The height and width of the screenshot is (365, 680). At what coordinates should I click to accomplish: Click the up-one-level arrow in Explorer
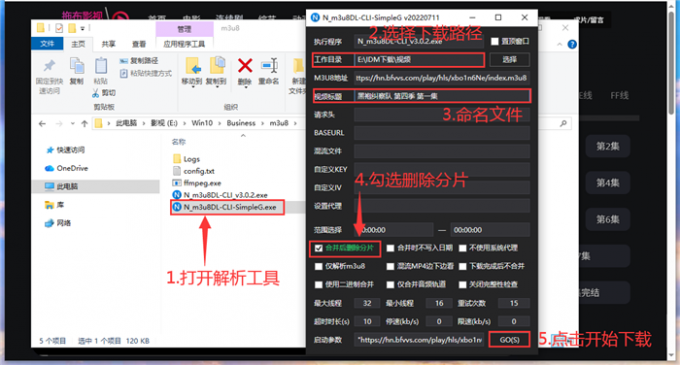click(84, 124)
